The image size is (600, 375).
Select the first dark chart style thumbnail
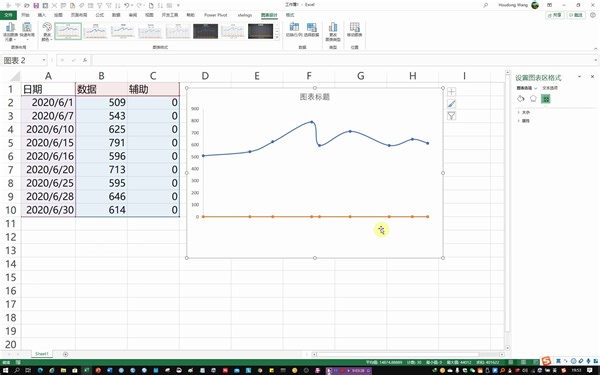pyautogui.click(x=205, y=31)
